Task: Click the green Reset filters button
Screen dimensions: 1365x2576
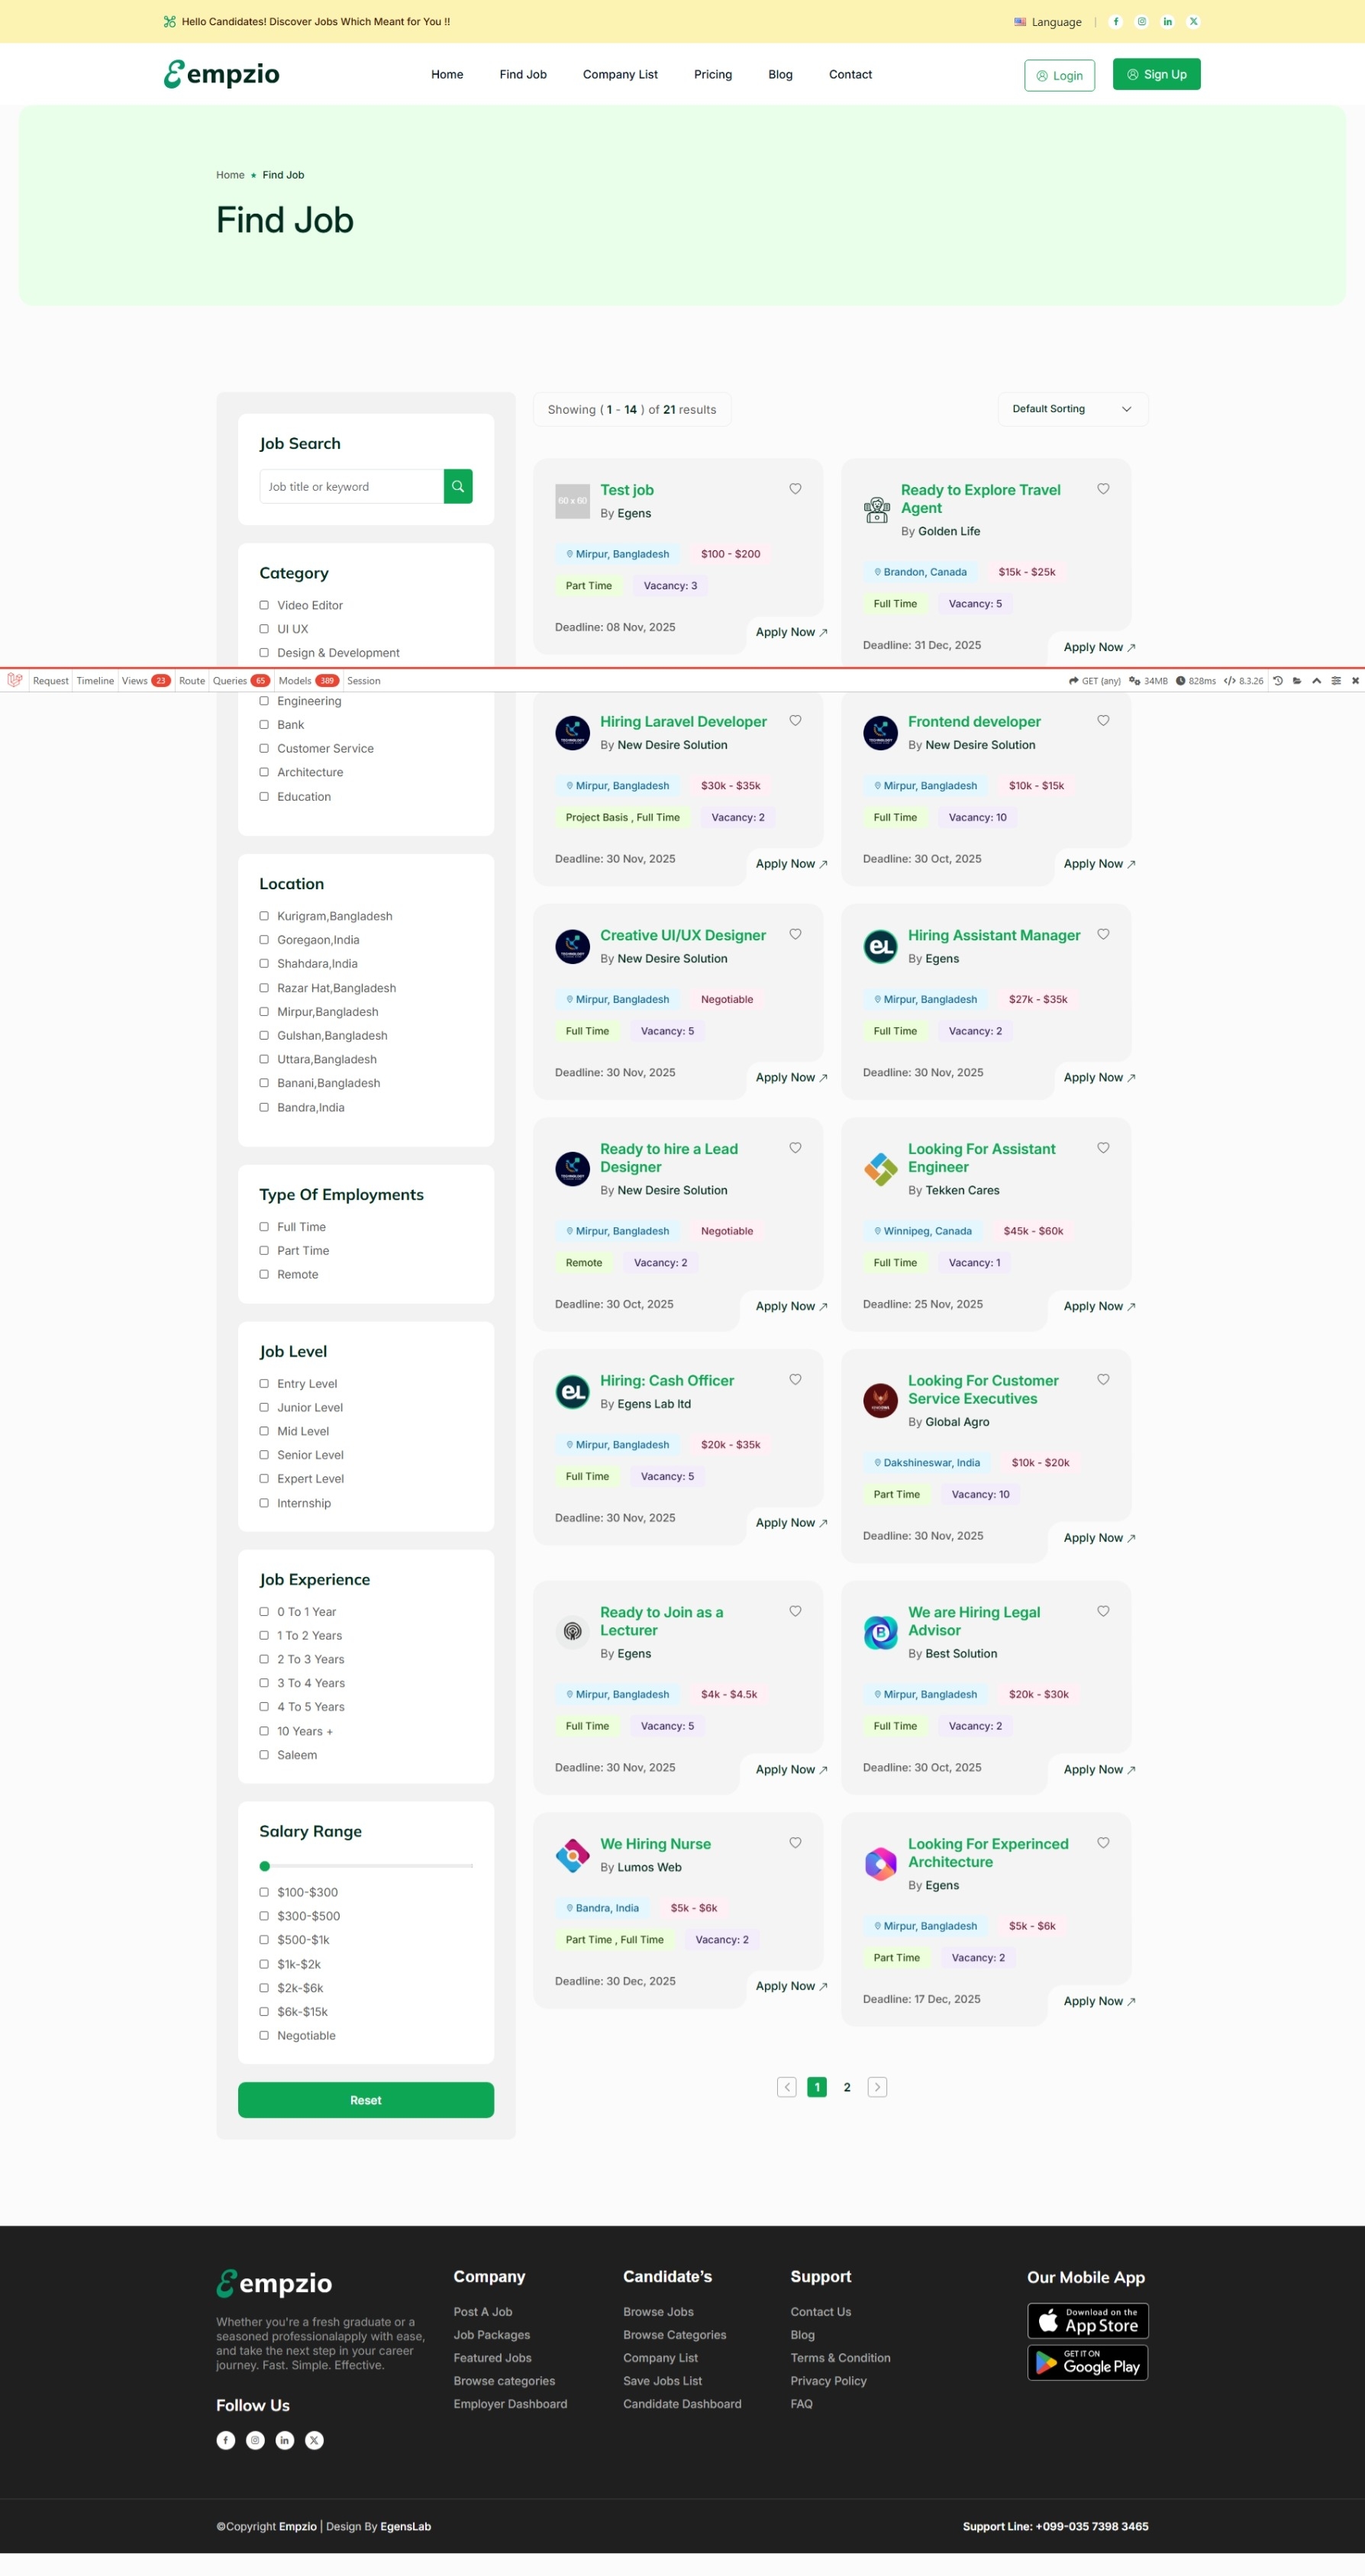Action: pyautogui.click(x=365, y=2100)
